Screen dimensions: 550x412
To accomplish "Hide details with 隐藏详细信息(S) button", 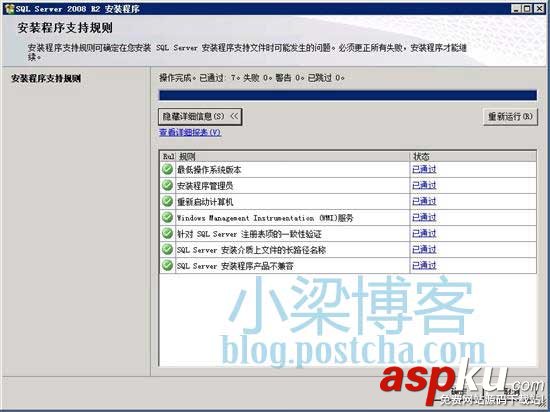I will point(200,117).
